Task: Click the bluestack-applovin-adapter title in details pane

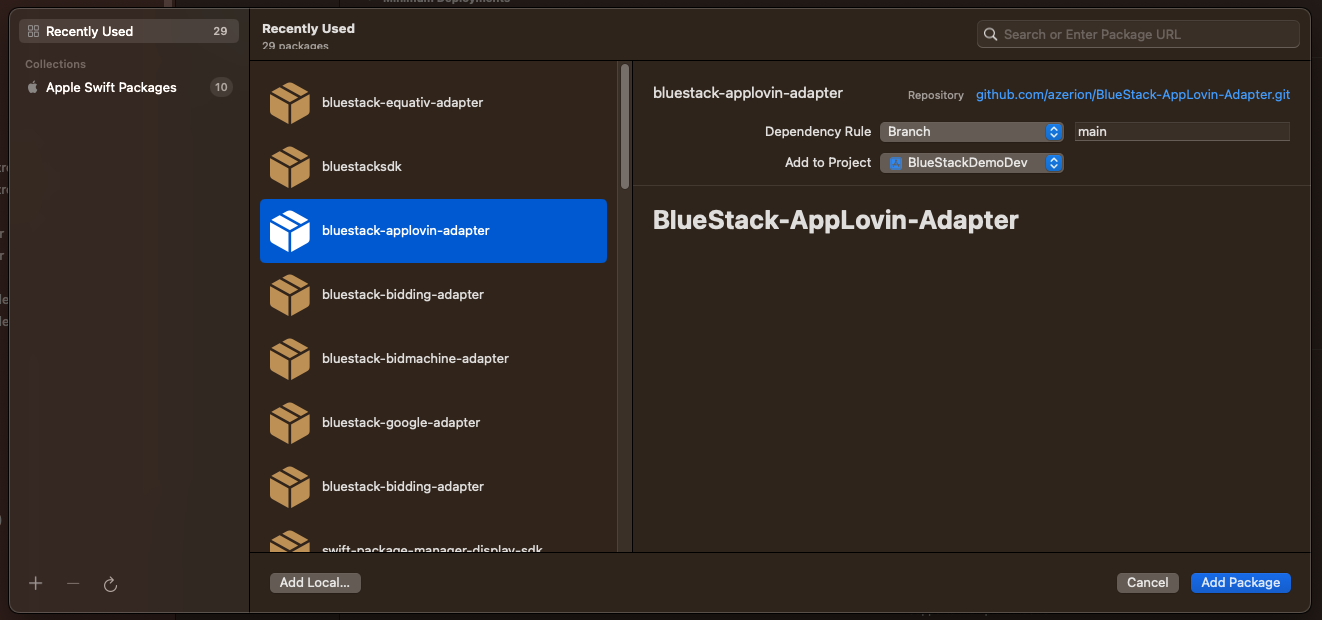Action: [x=748, y=93]
